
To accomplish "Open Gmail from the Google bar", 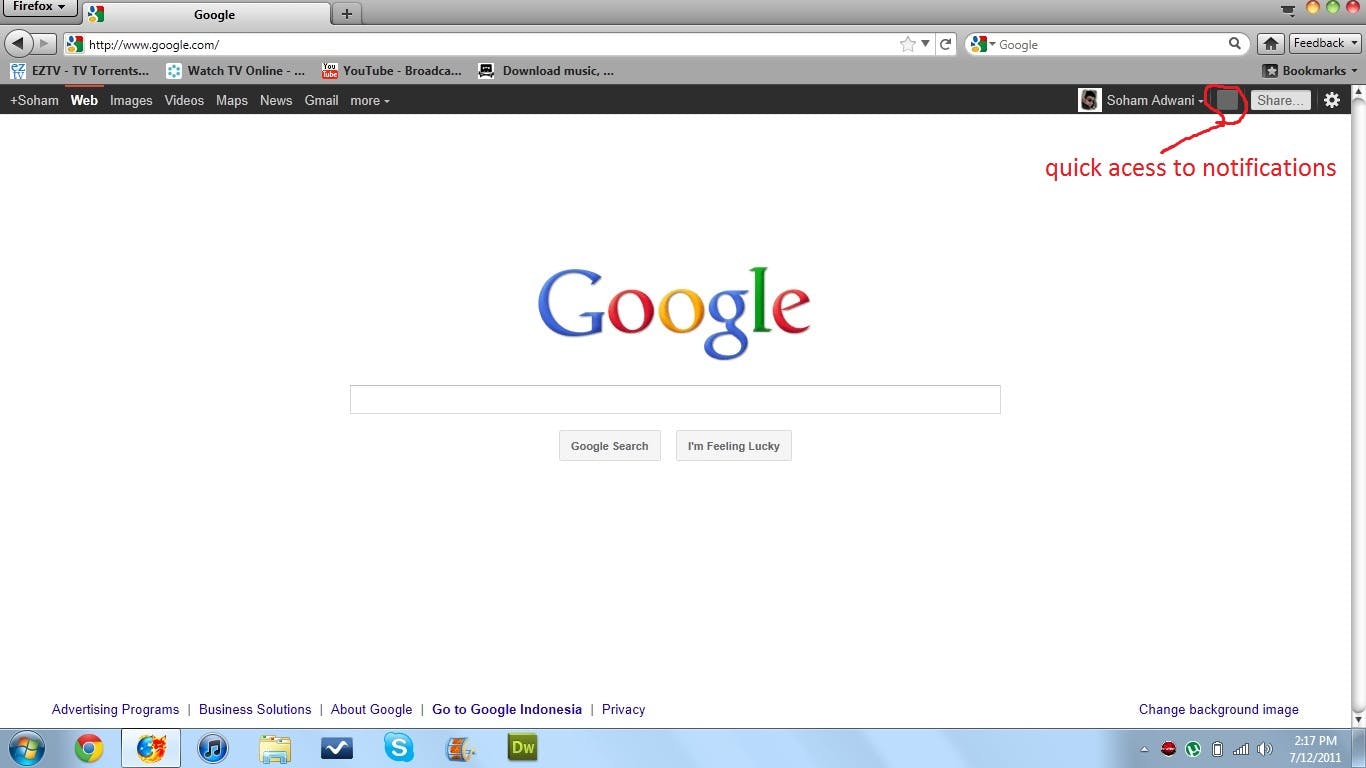I will point(321,100).
